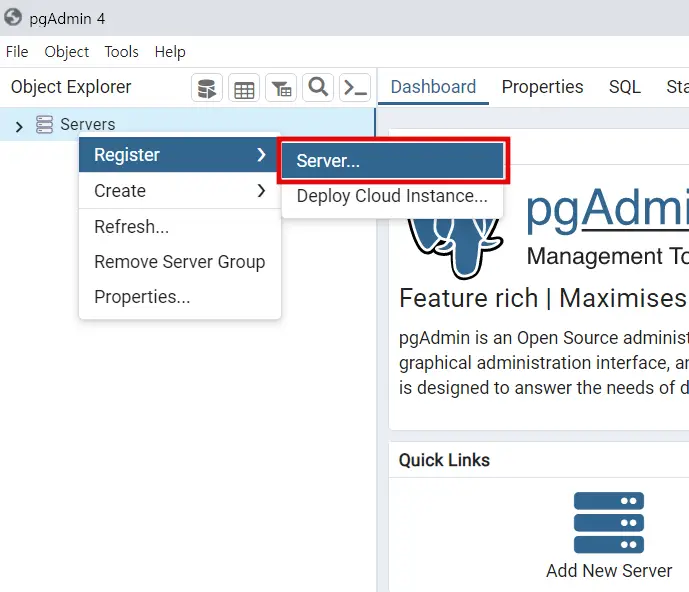
Task: Open the Create submenu arrow
Action: pyautogui.click(x=261, y=190)
